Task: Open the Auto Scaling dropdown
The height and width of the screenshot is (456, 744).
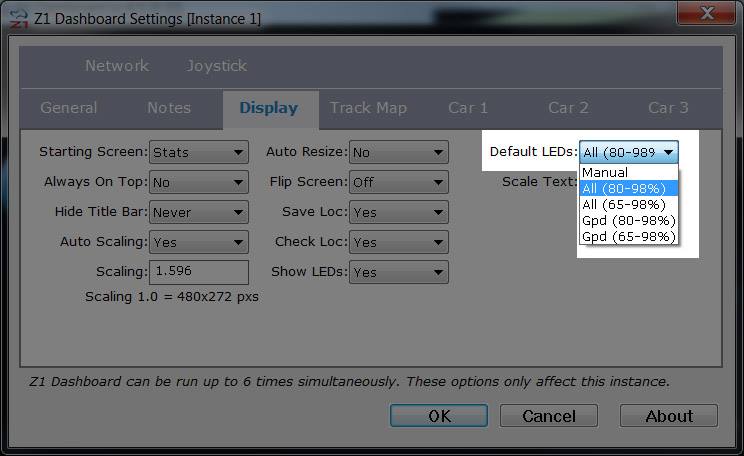Action: coord(199,242)
